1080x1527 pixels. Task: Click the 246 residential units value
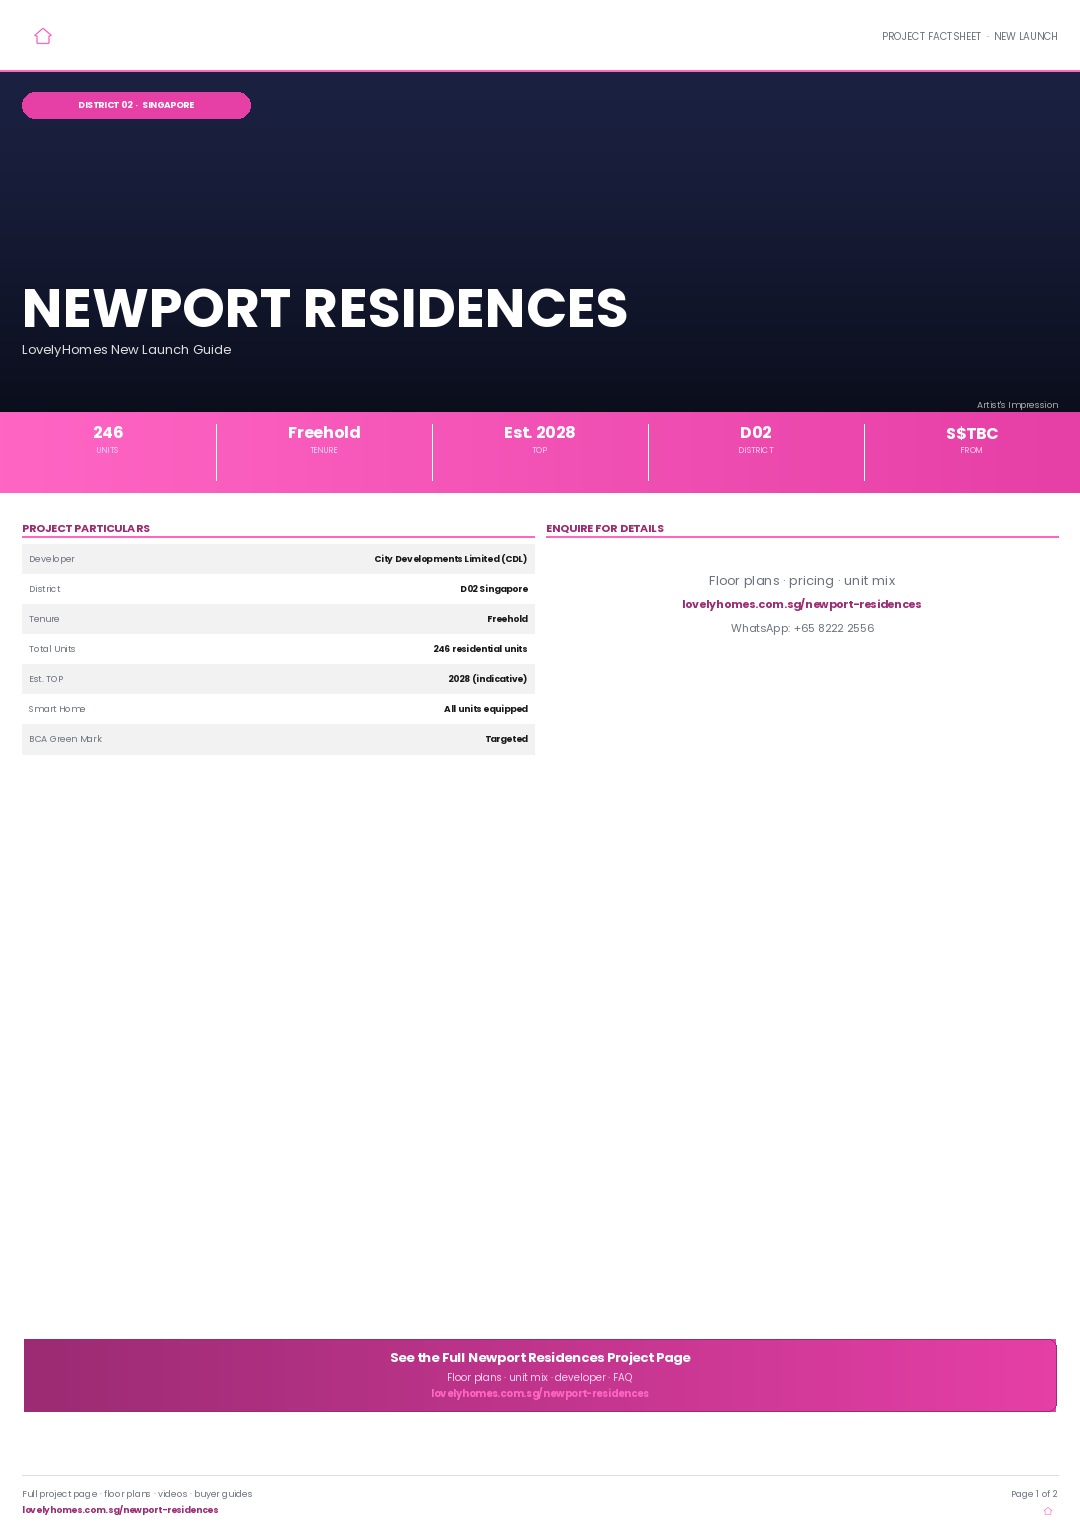point(480,649)
